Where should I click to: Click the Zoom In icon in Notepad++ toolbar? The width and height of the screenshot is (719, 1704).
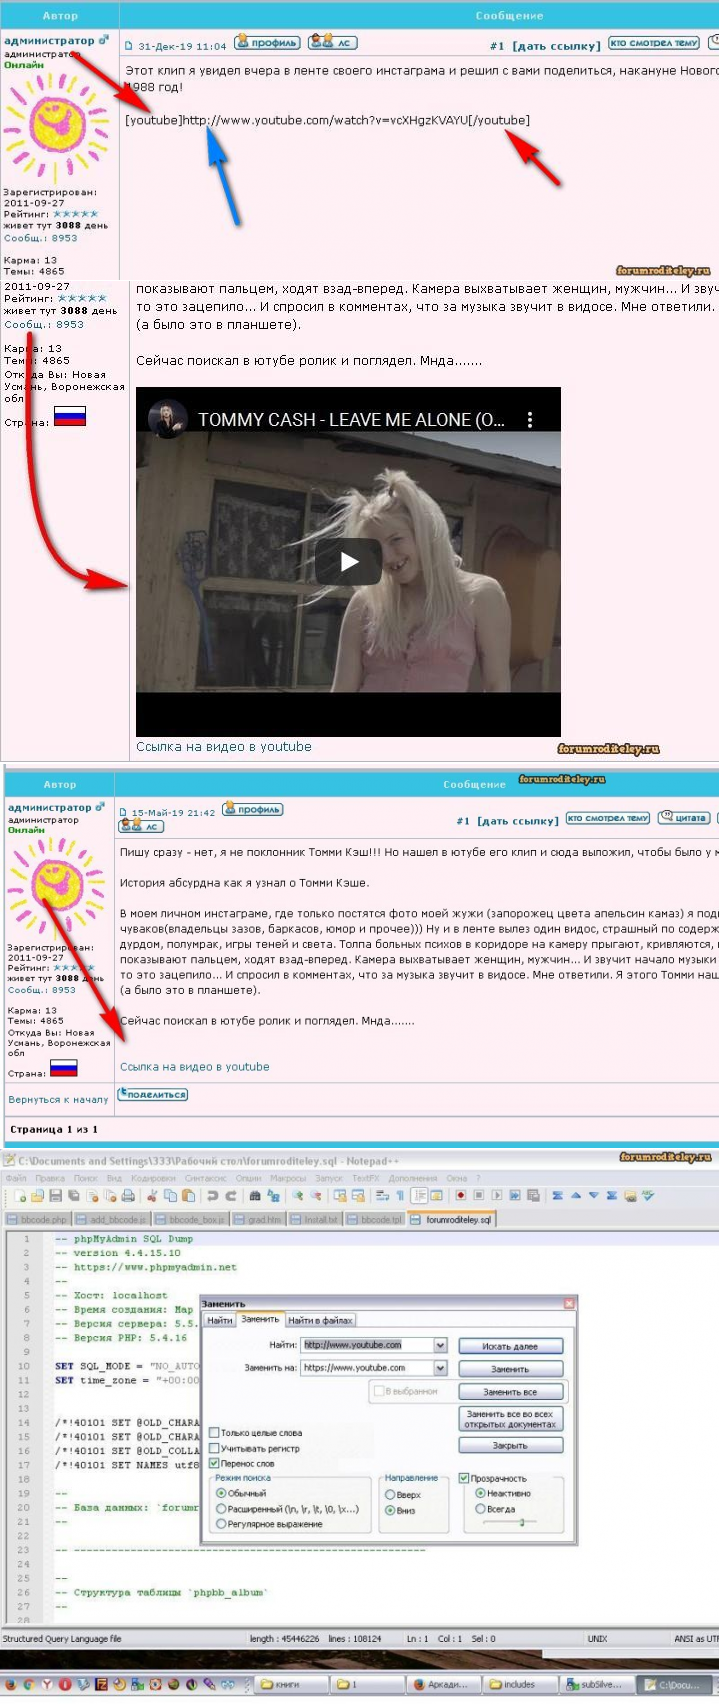pos(298,1195)
